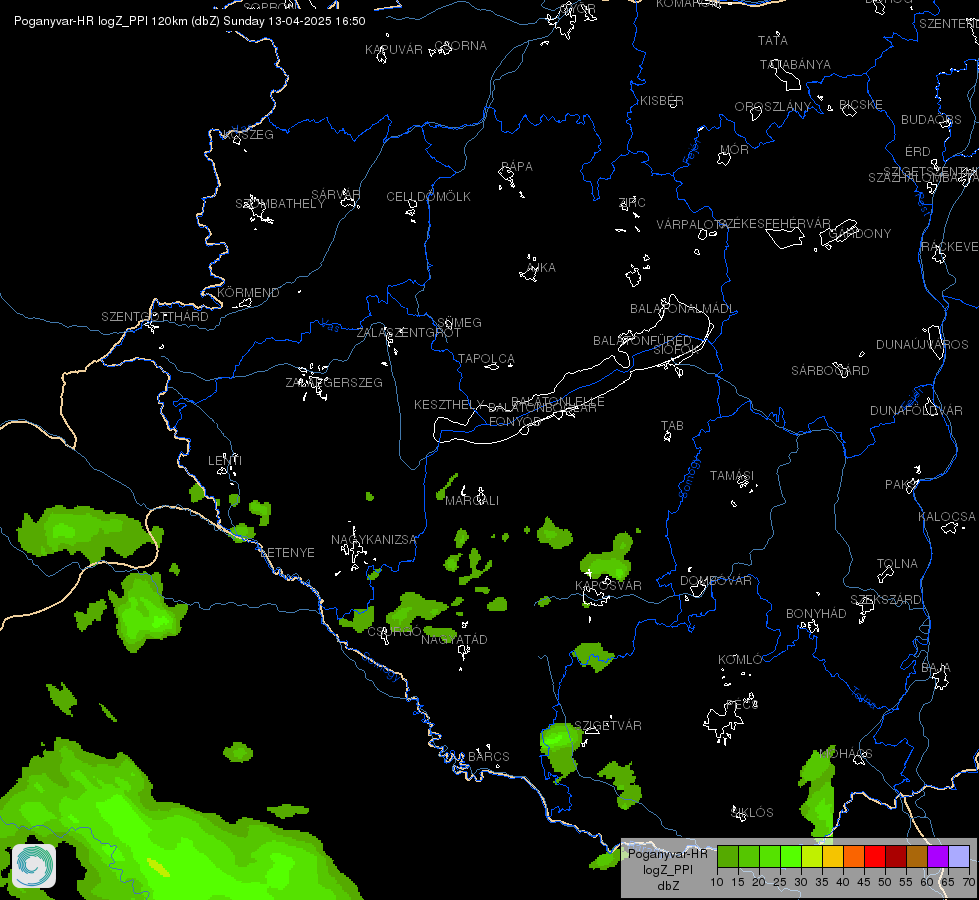Click the BALATONALMÁDI town label

pyautogui.click(x=682, y=309)
